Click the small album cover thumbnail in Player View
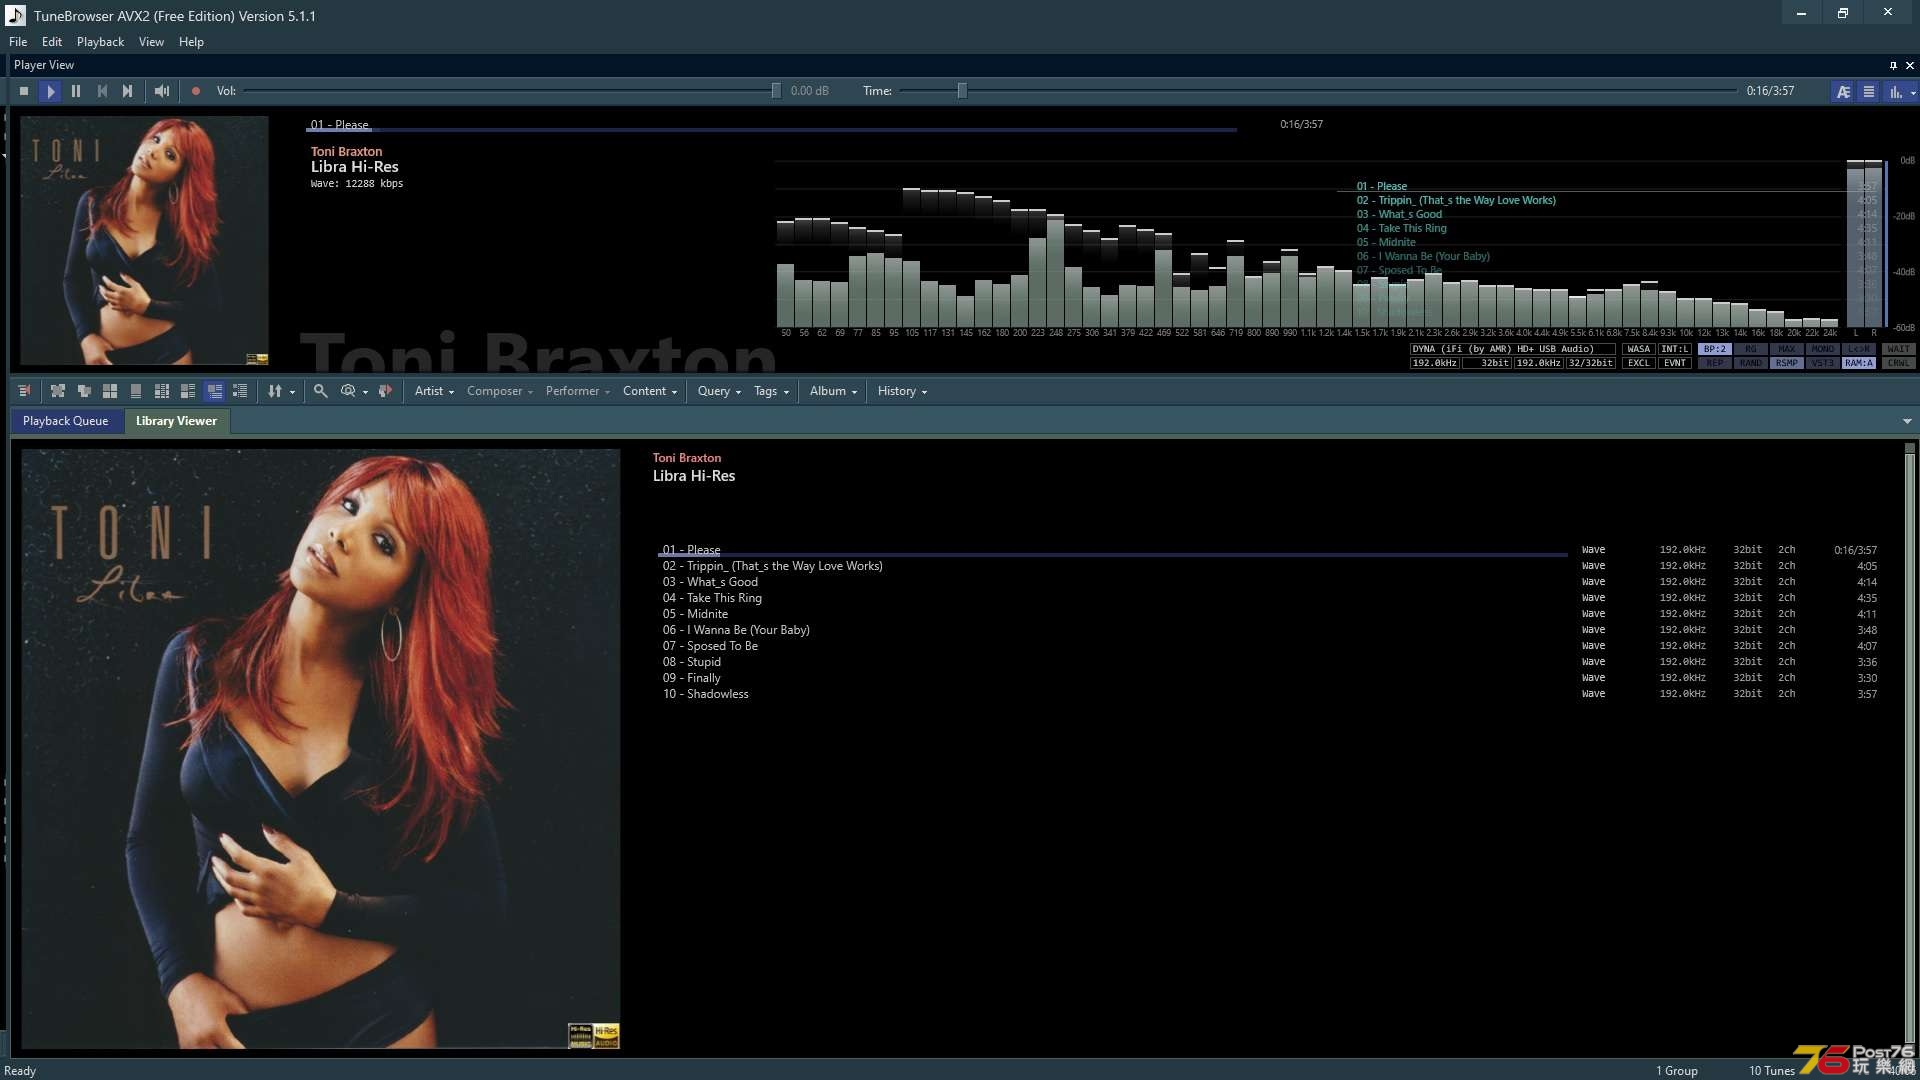The image size is (1920, 1080). [144, 240]
